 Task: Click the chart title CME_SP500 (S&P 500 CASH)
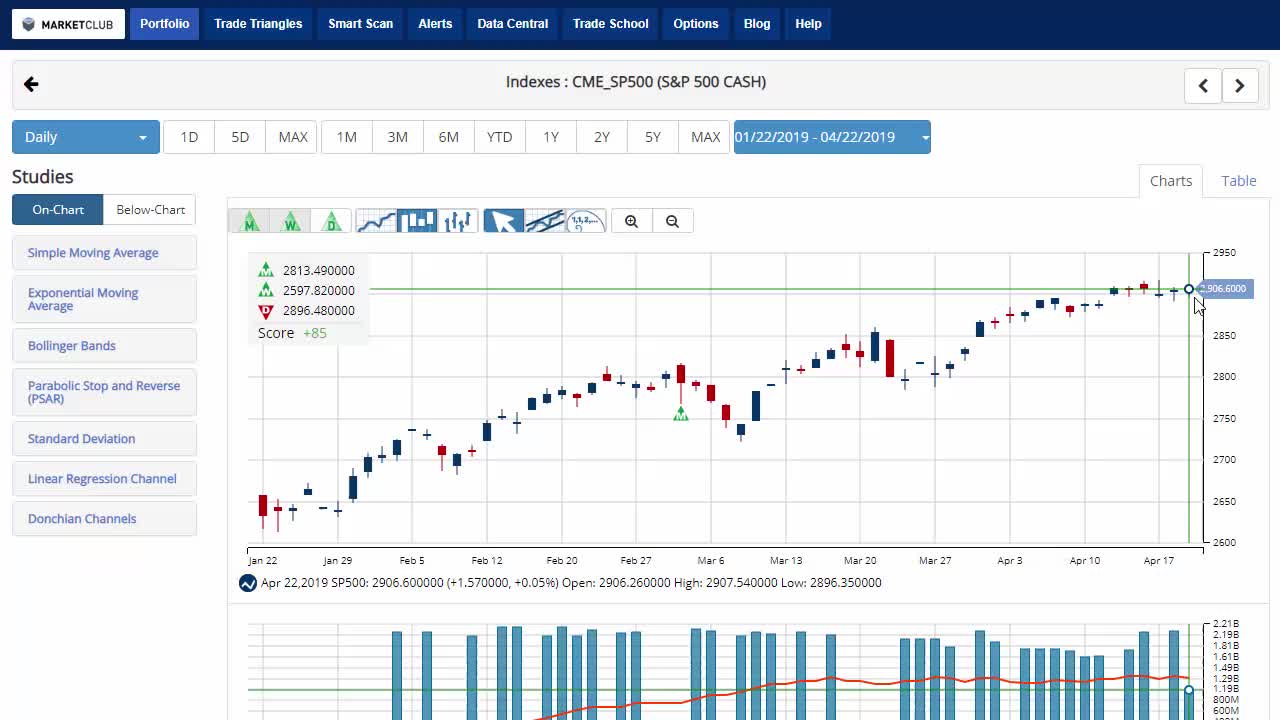636,82
